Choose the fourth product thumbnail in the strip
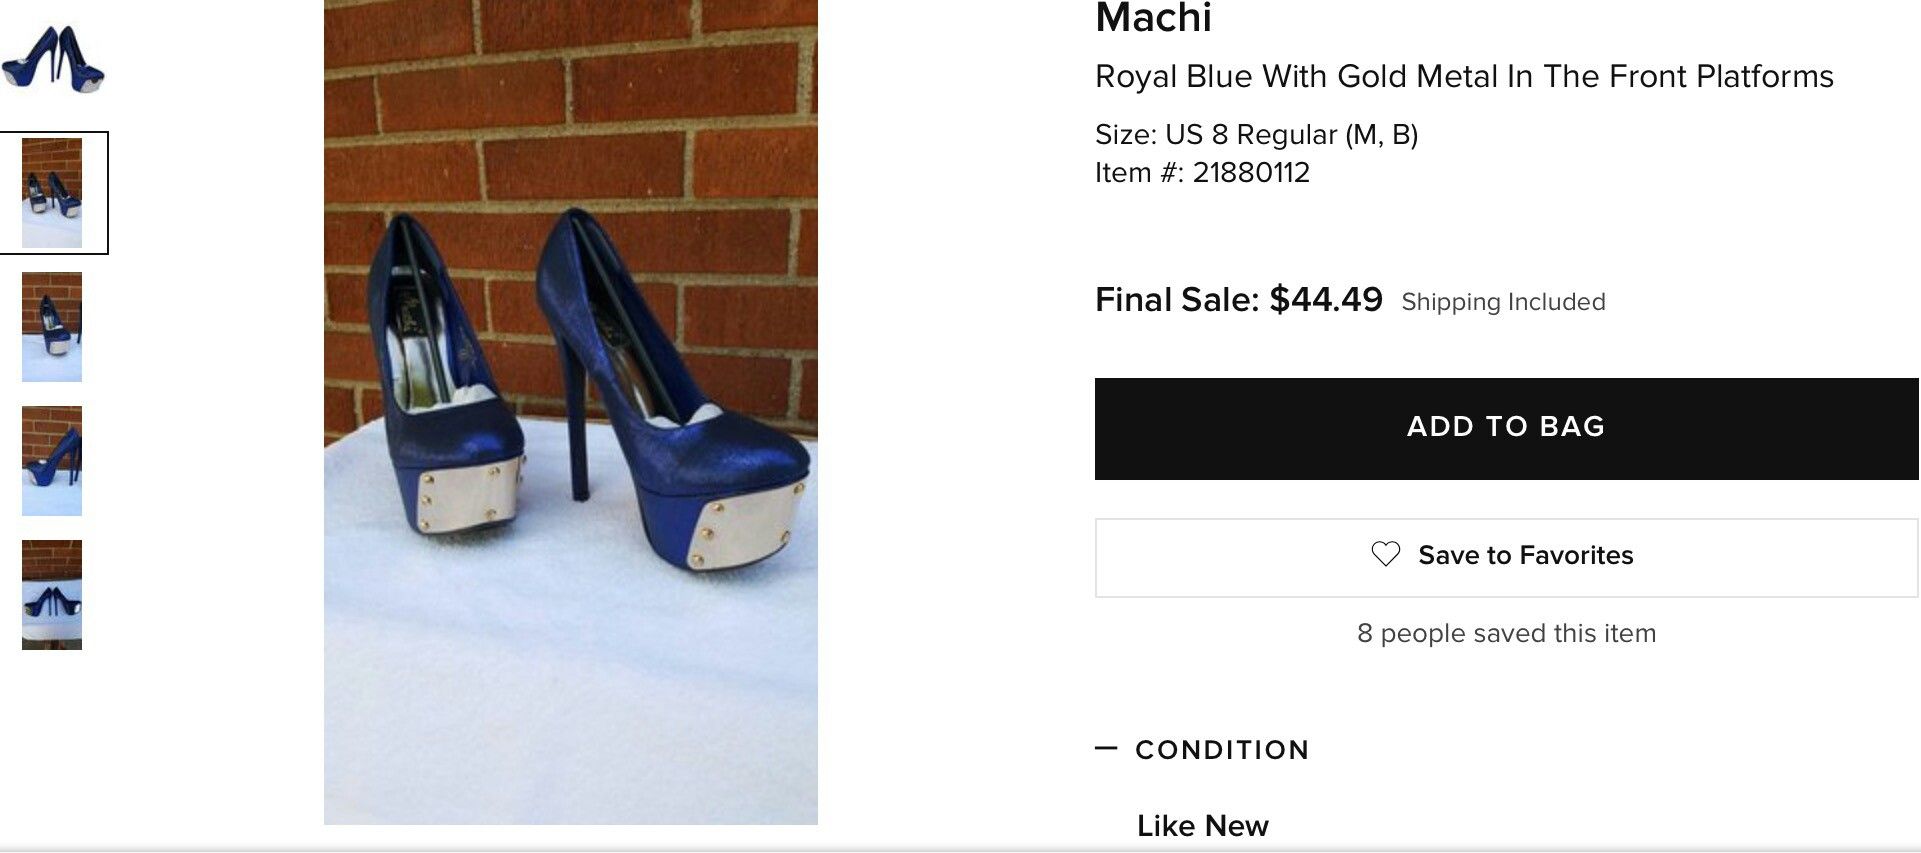This screenshot has height=853, width=1921. (52, 461)
